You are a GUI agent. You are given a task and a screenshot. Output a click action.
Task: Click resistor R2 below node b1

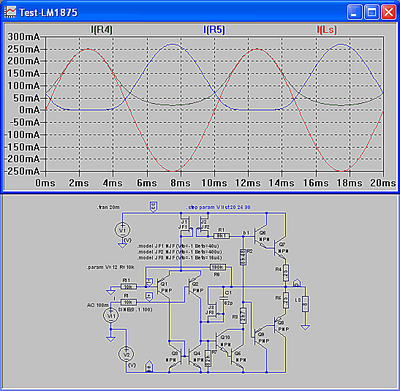pyautogui.click(x=243, y=257)
